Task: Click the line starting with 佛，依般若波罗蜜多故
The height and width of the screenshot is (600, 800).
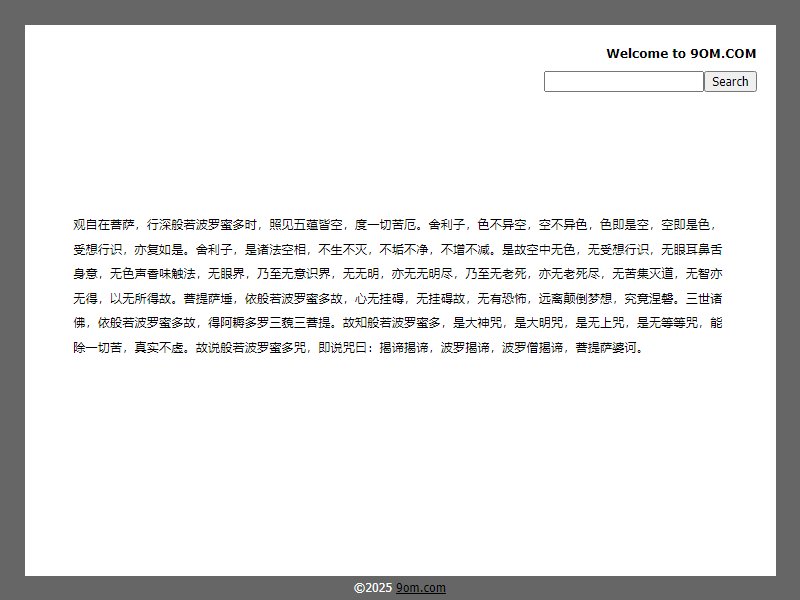Action: coord(397,323)
